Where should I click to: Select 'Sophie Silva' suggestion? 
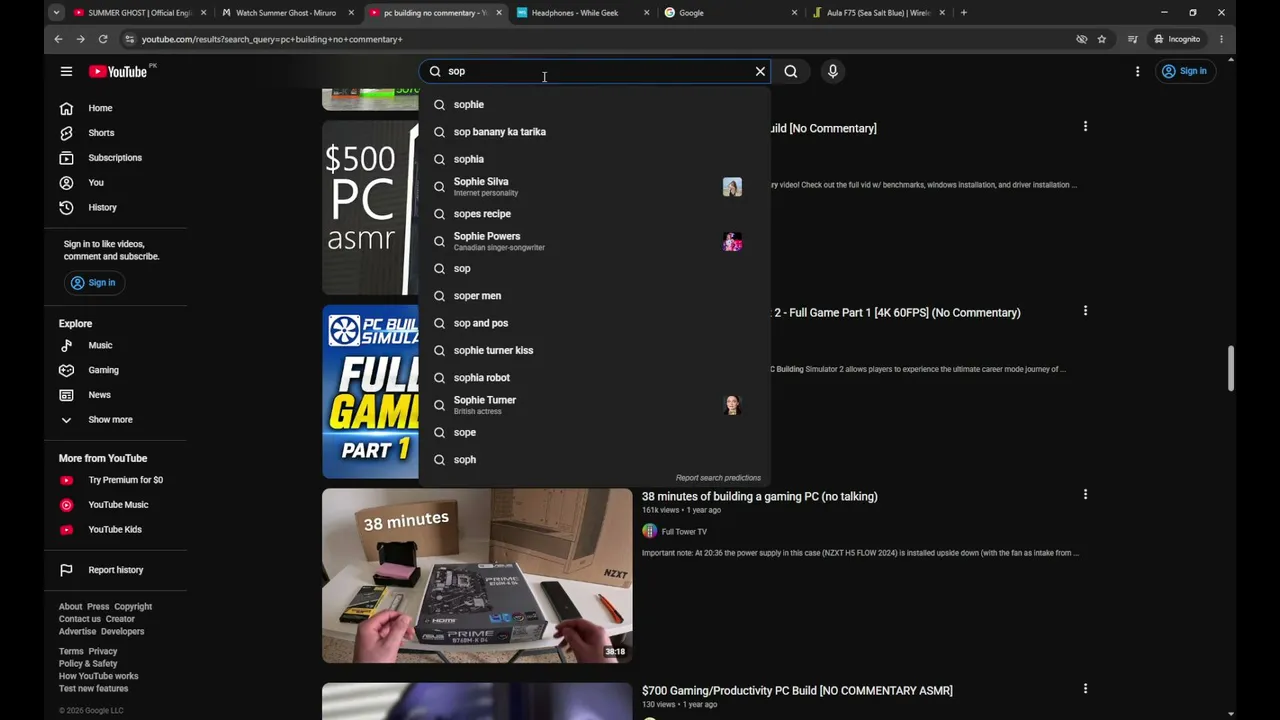click(x=595, y=187)
